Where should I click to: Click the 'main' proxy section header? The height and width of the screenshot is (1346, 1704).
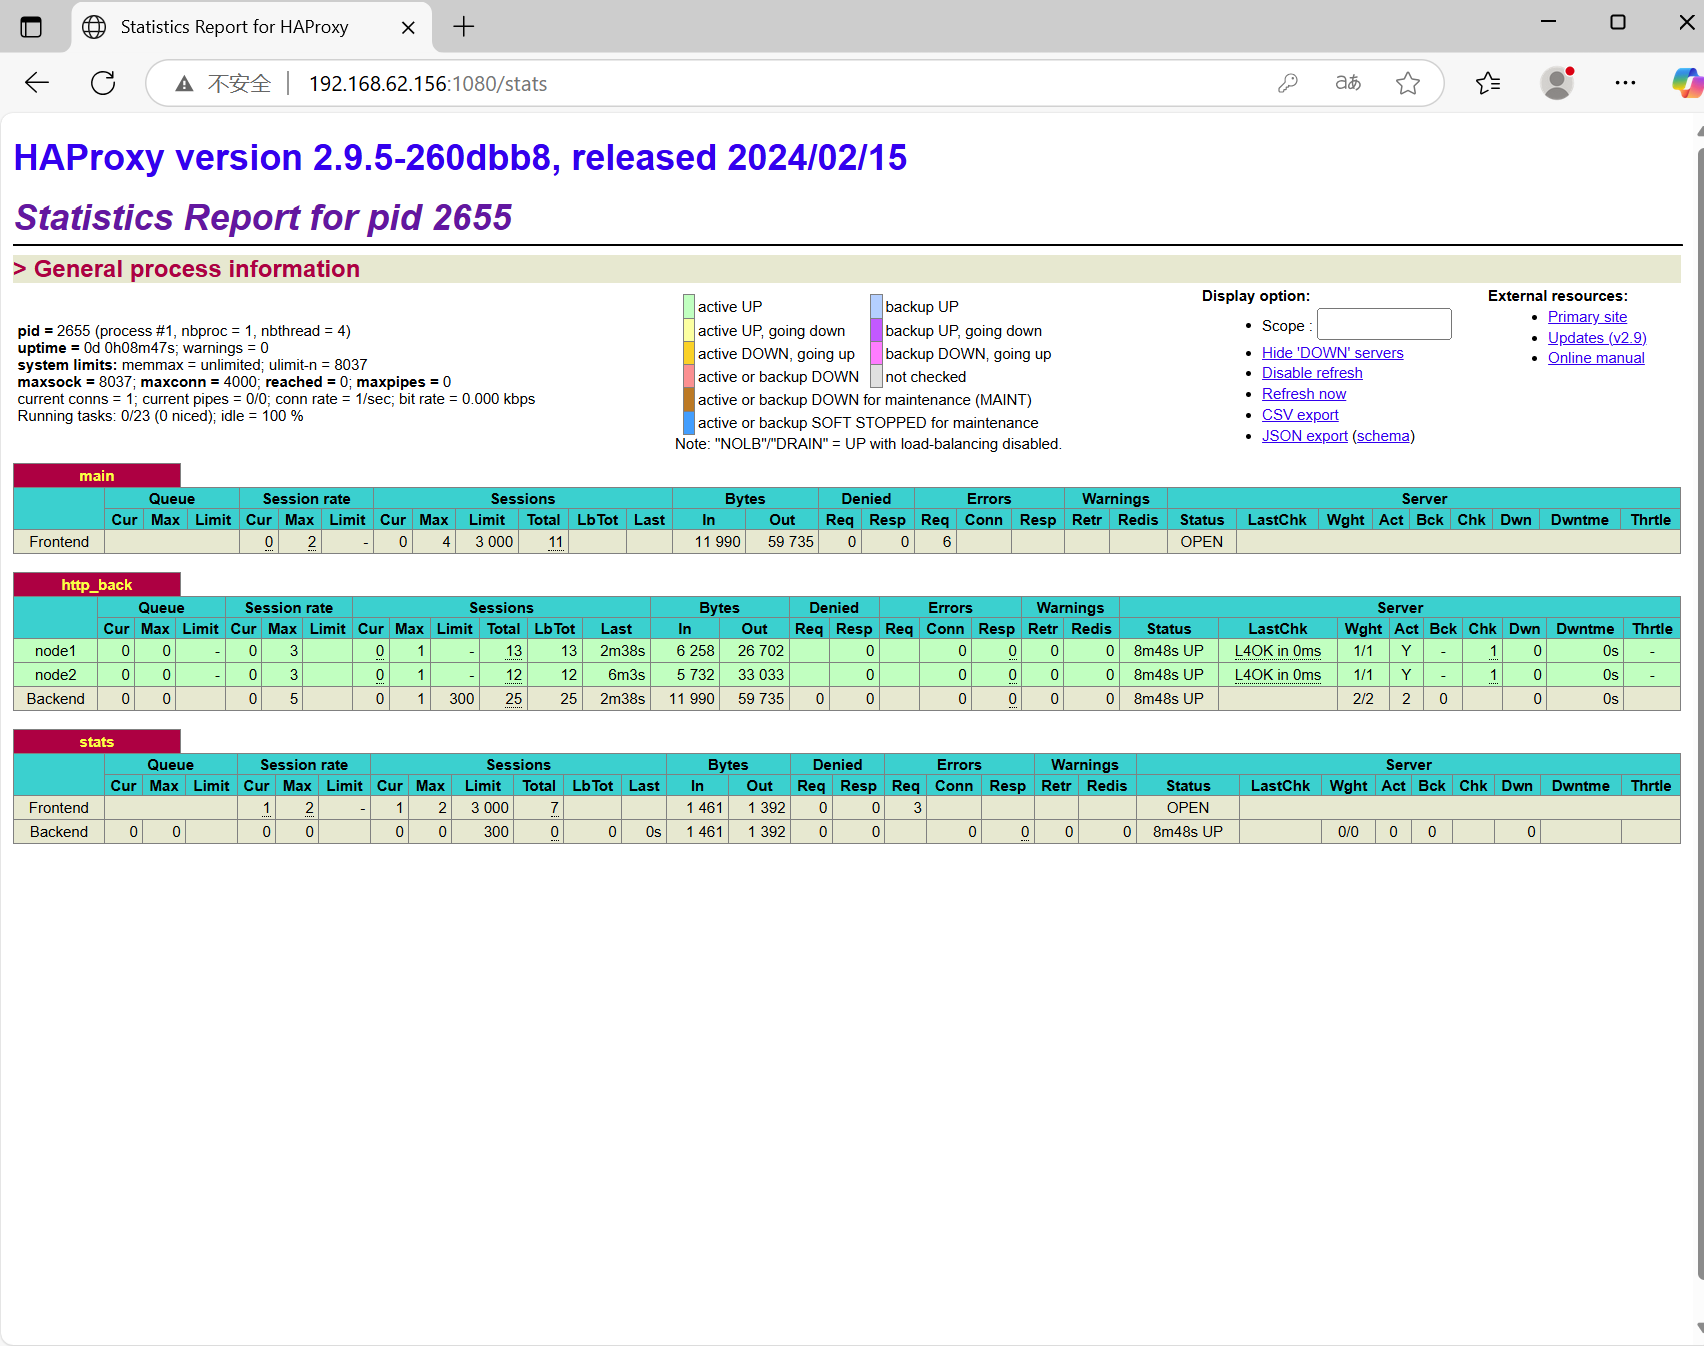97,476
